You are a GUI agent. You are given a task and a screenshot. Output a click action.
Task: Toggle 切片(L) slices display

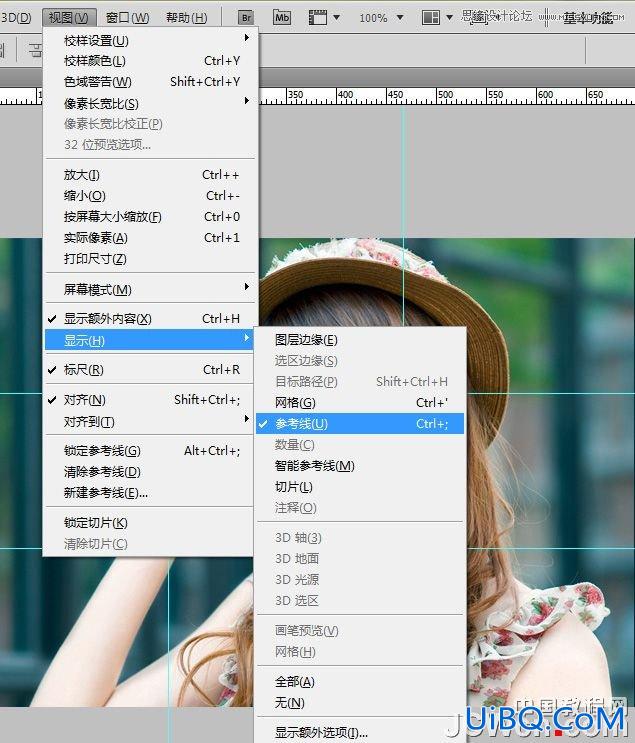(360, 487)
